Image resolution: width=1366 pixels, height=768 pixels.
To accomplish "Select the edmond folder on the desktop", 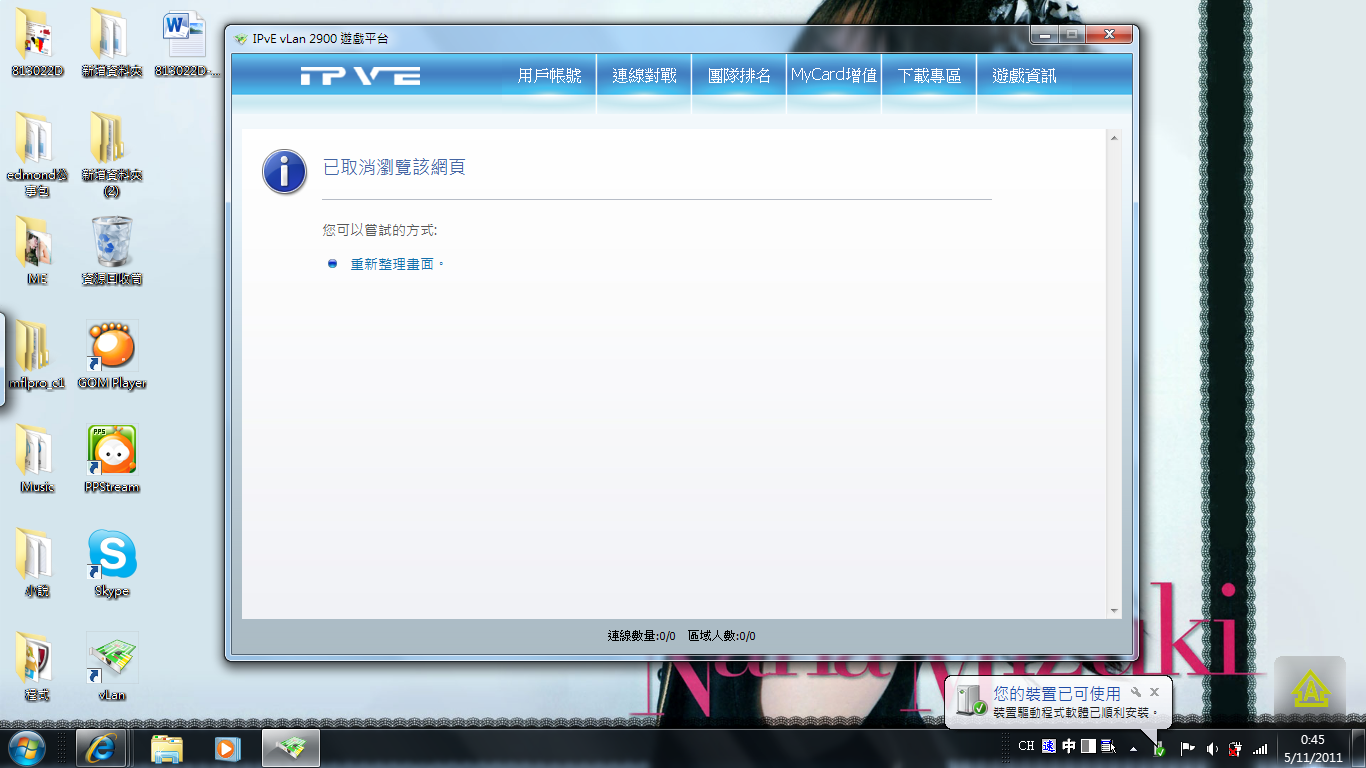I will [x=37, y=154].
